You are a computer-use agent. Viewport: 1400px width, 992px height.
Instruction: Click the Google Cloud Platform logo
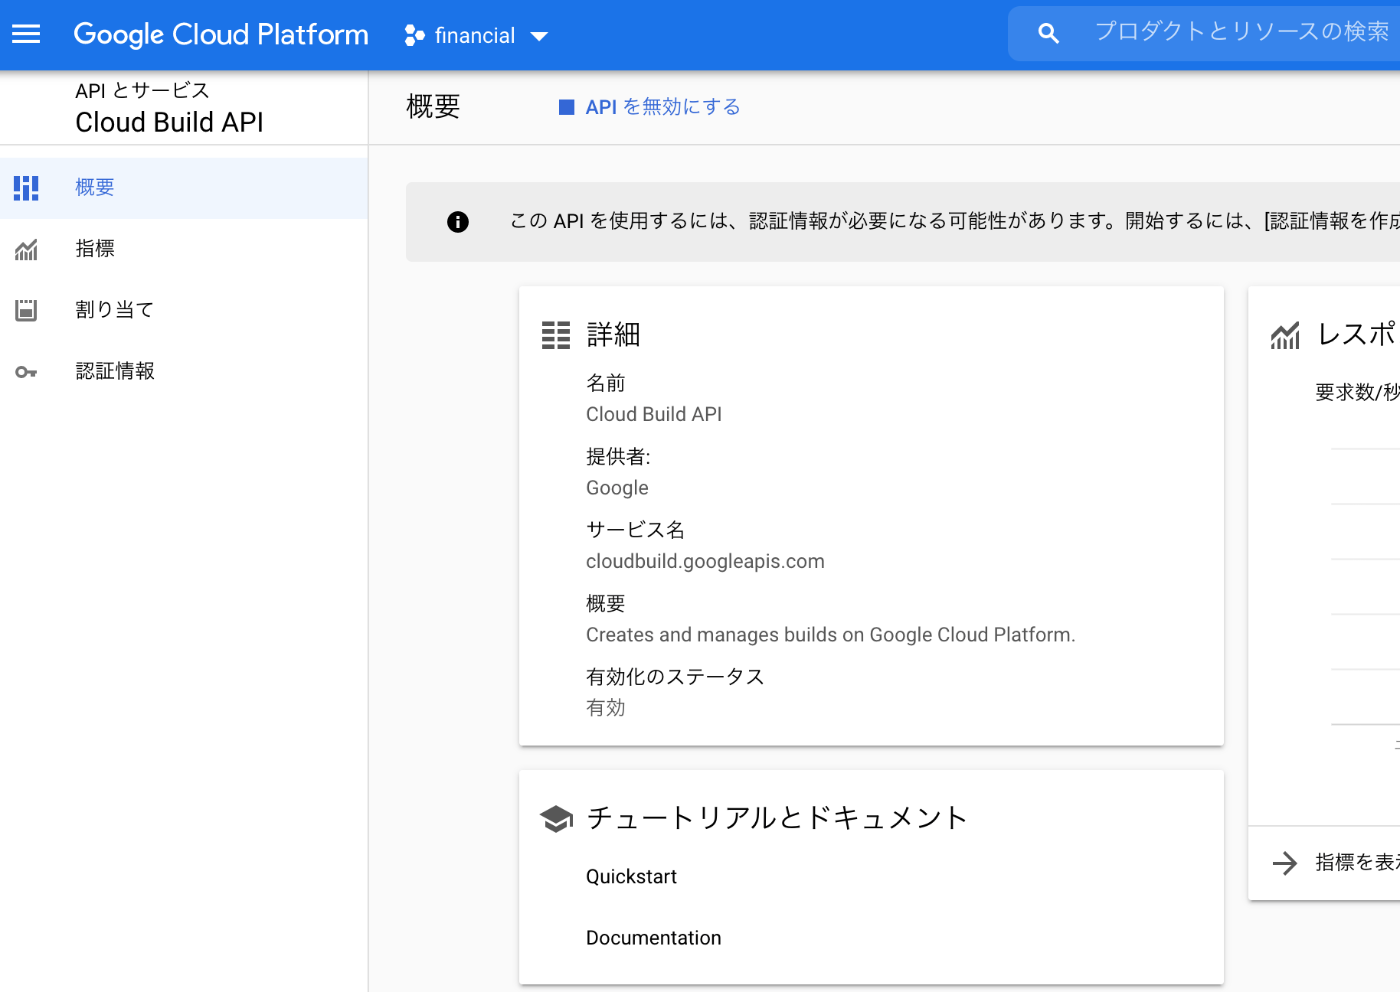[221, 35]
